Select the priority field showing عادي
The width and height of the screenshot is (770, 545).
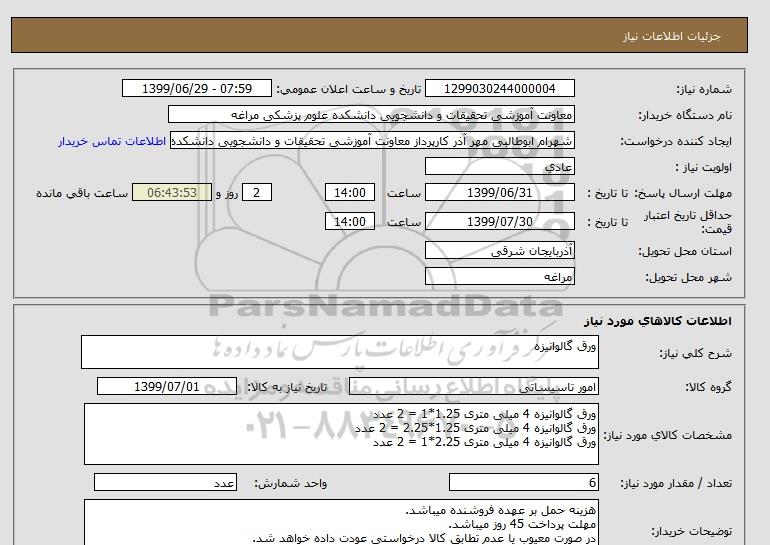[x=499, y=166]
